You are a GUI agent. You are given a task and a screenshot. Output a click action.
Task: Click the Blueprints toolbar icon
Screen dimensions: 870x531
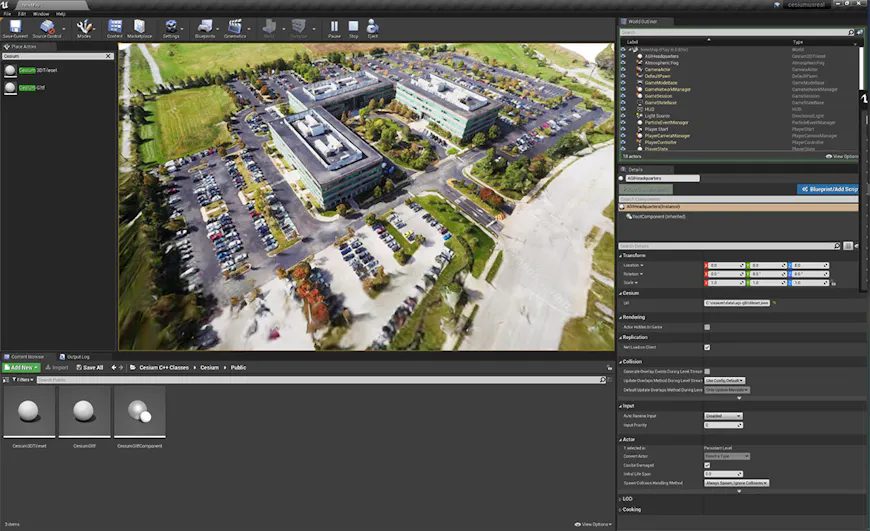pyautogui.click(x=205, y=28)
